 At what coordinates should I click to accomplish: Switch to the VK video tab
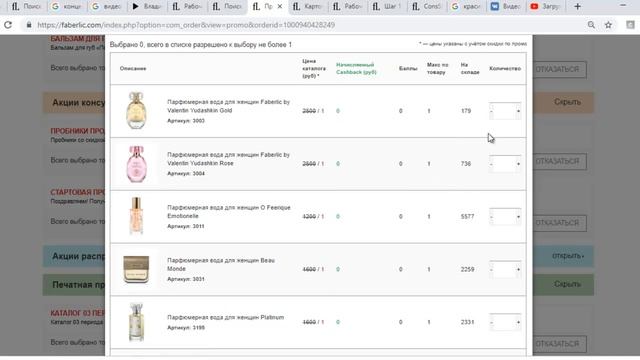[x=505, y=7]
